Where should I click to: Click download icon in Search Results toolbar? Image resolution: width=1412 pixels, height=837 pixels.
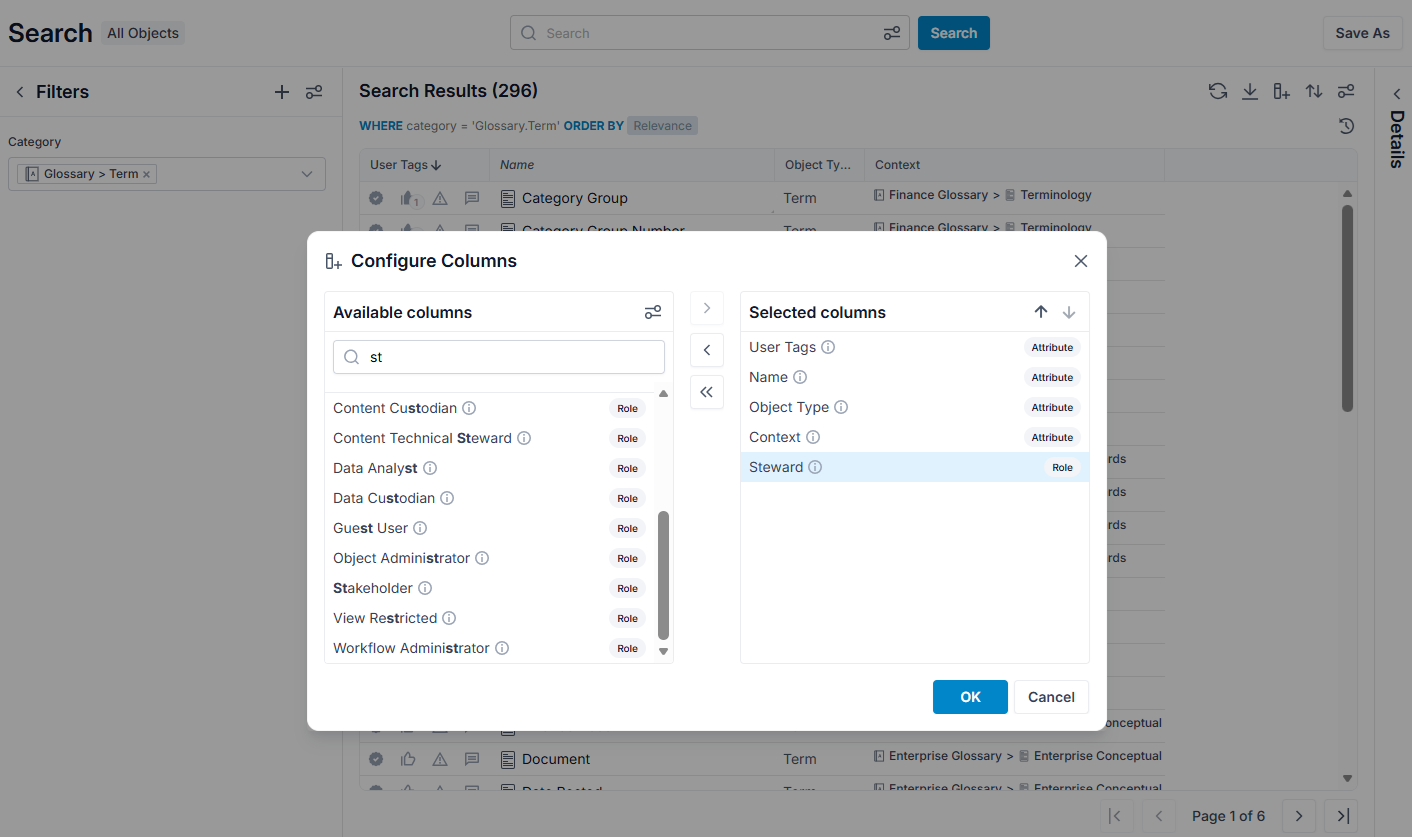point(1250,91)
